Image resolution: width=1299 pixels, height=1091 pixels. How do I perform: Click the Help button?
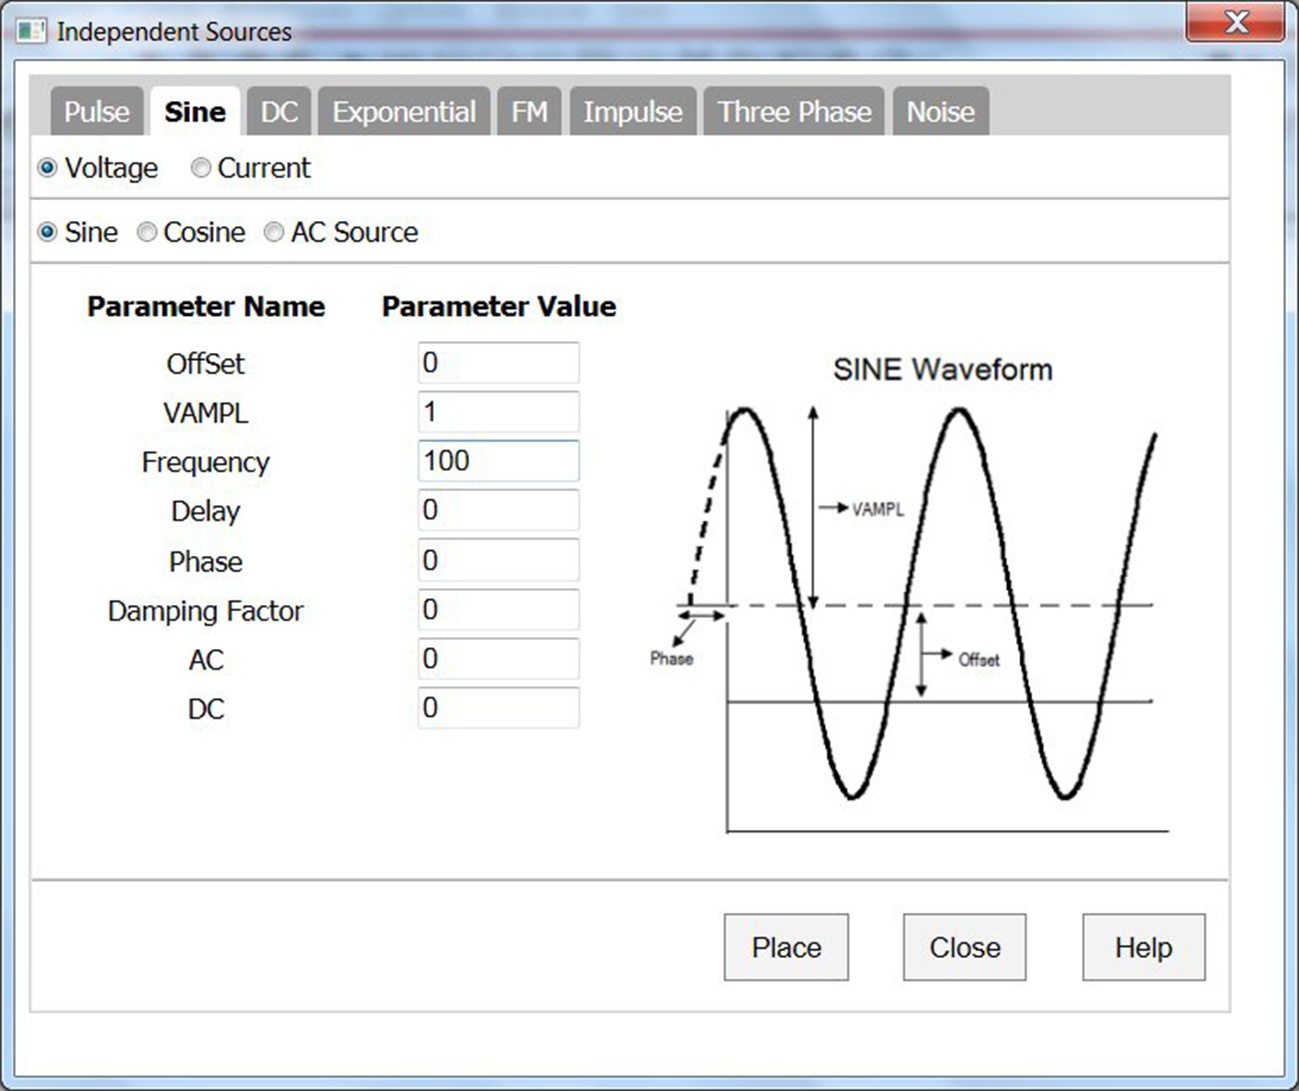click(1143, 947)
